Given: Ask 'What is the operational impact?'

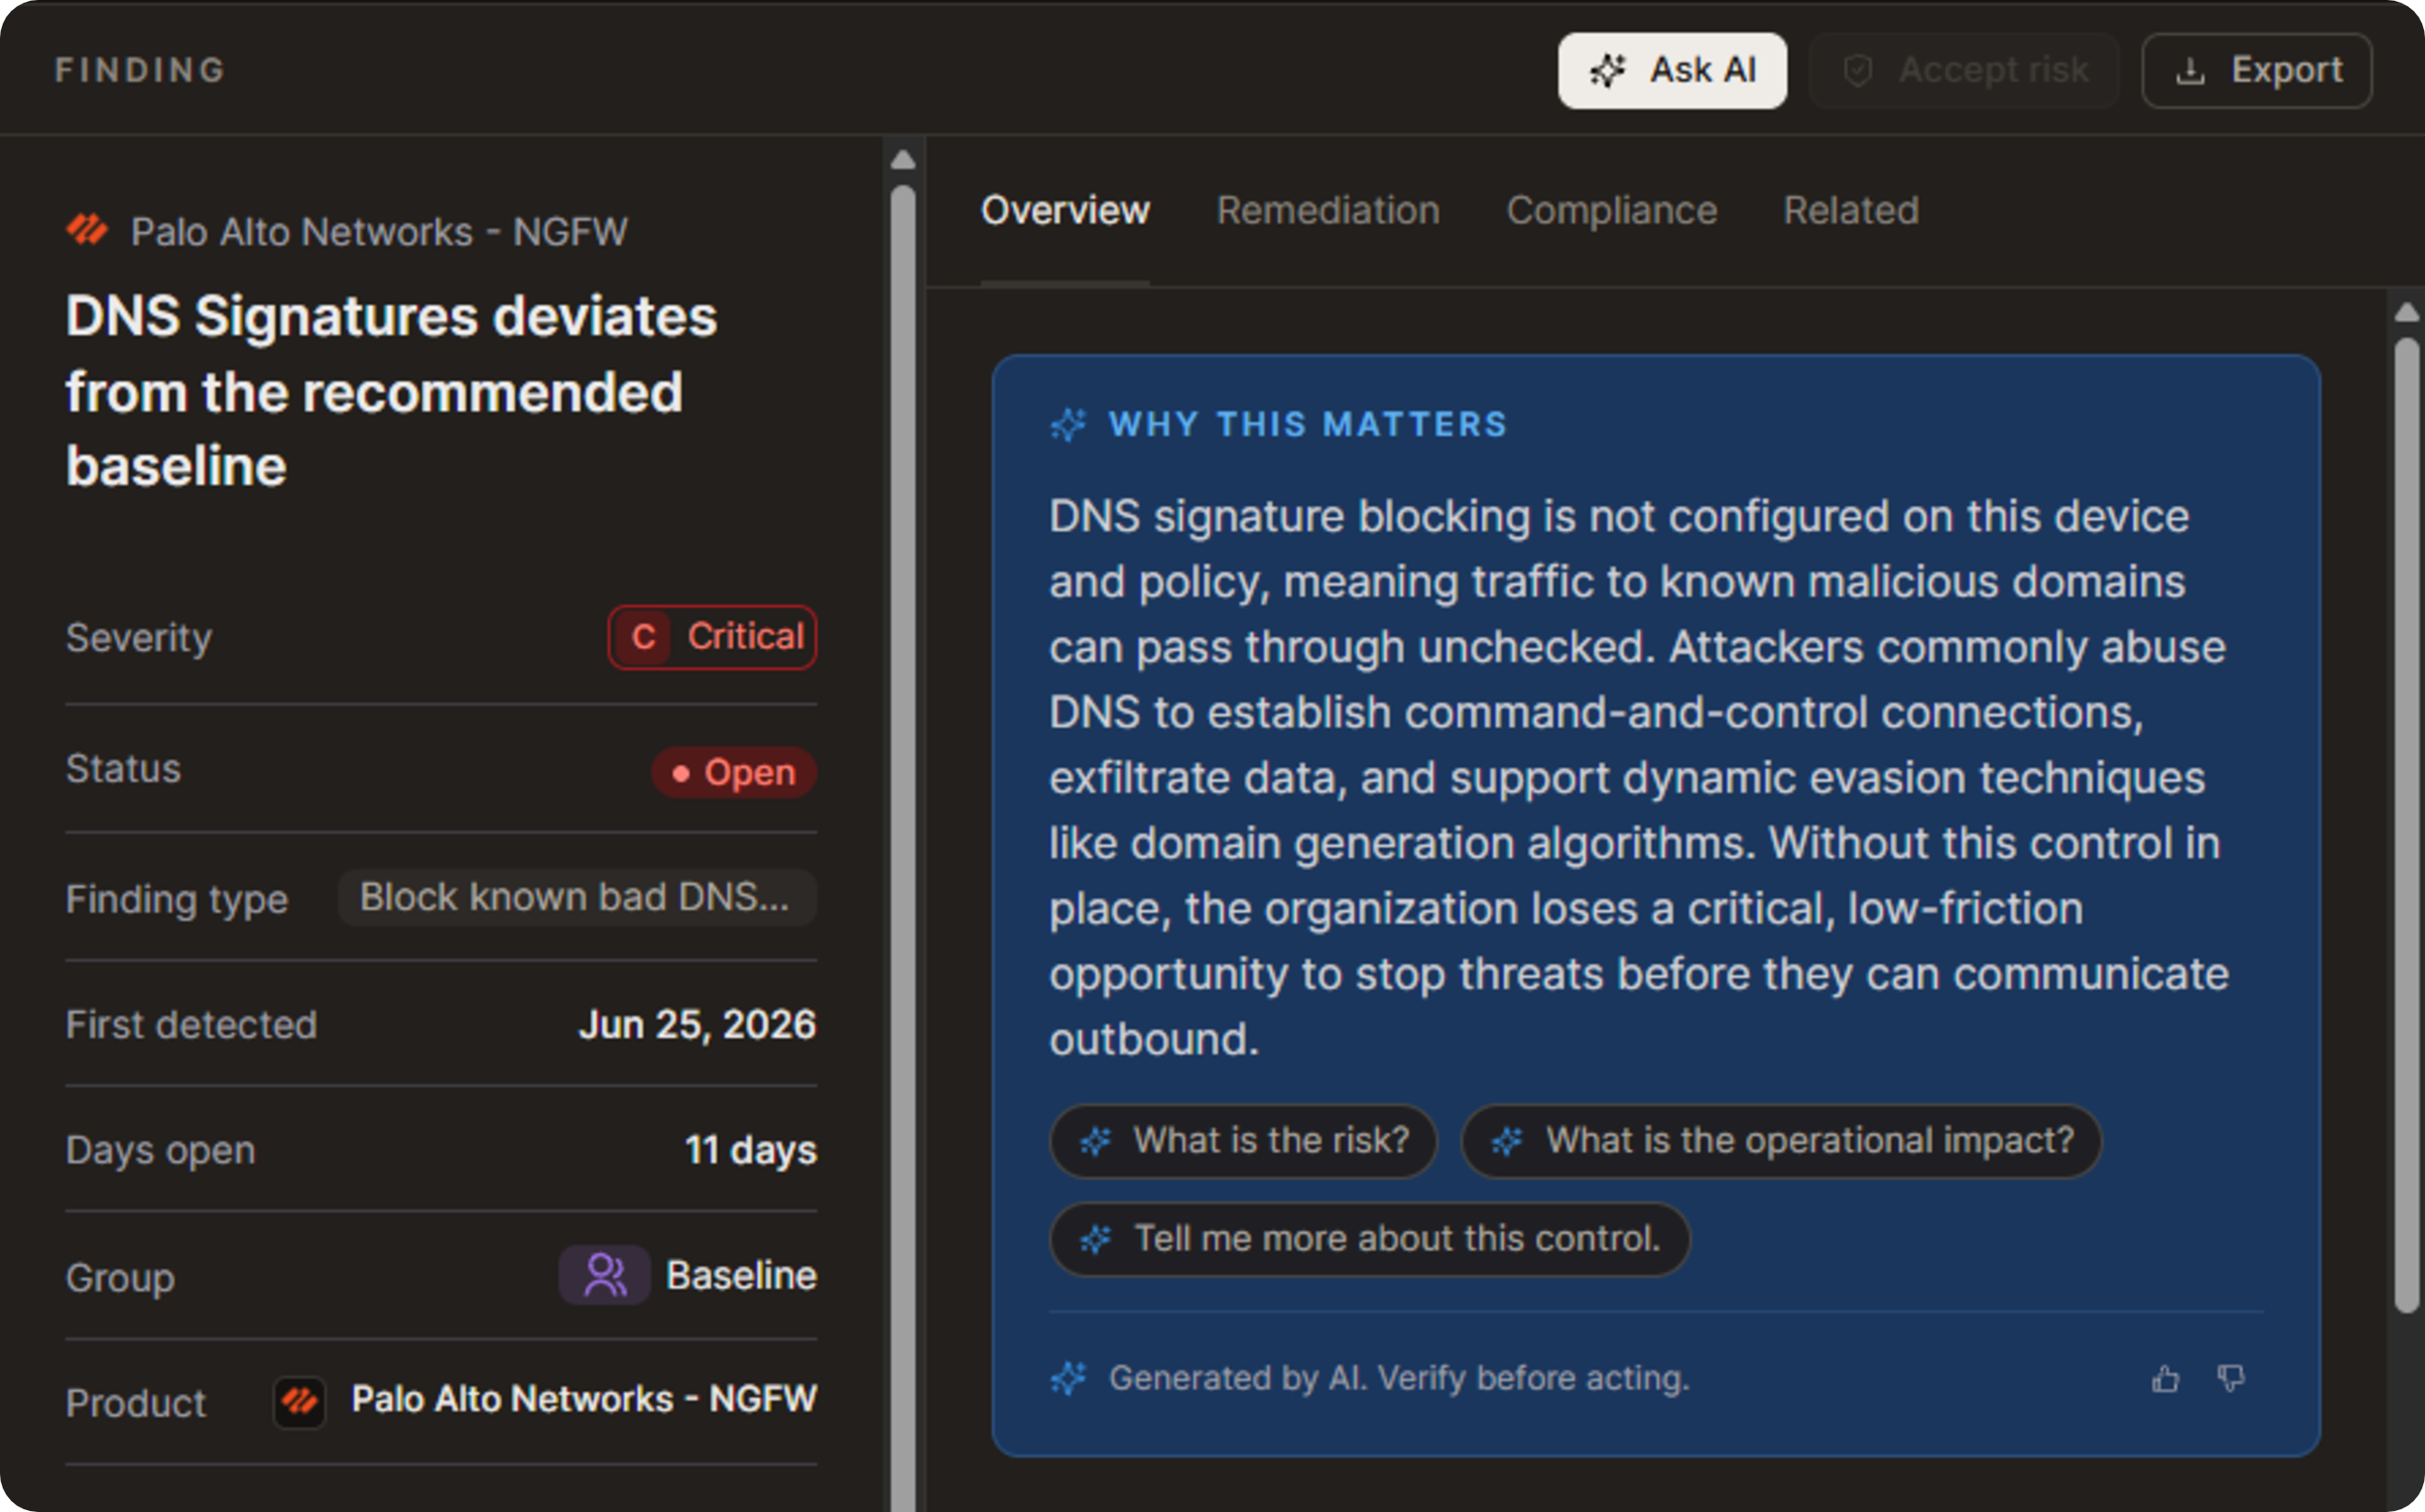Looking at the screenshot, I should [x=1781, y=1141].
